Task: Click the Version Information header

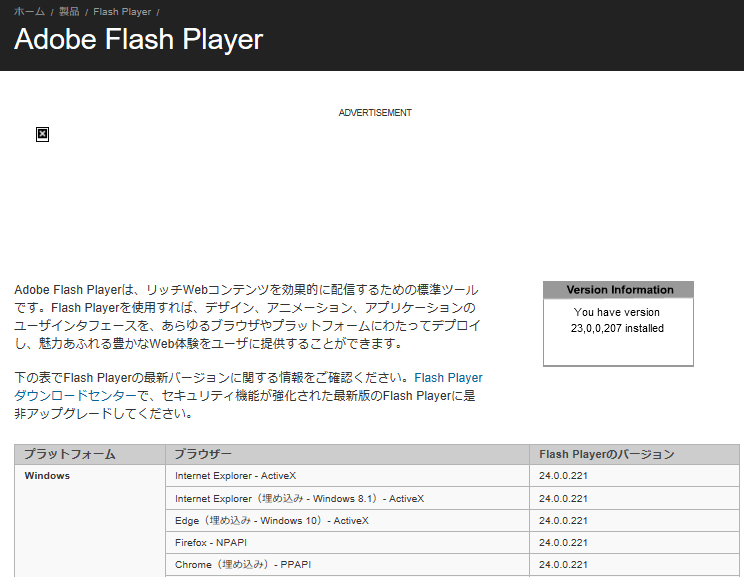Action: click(x=618, y=290)
